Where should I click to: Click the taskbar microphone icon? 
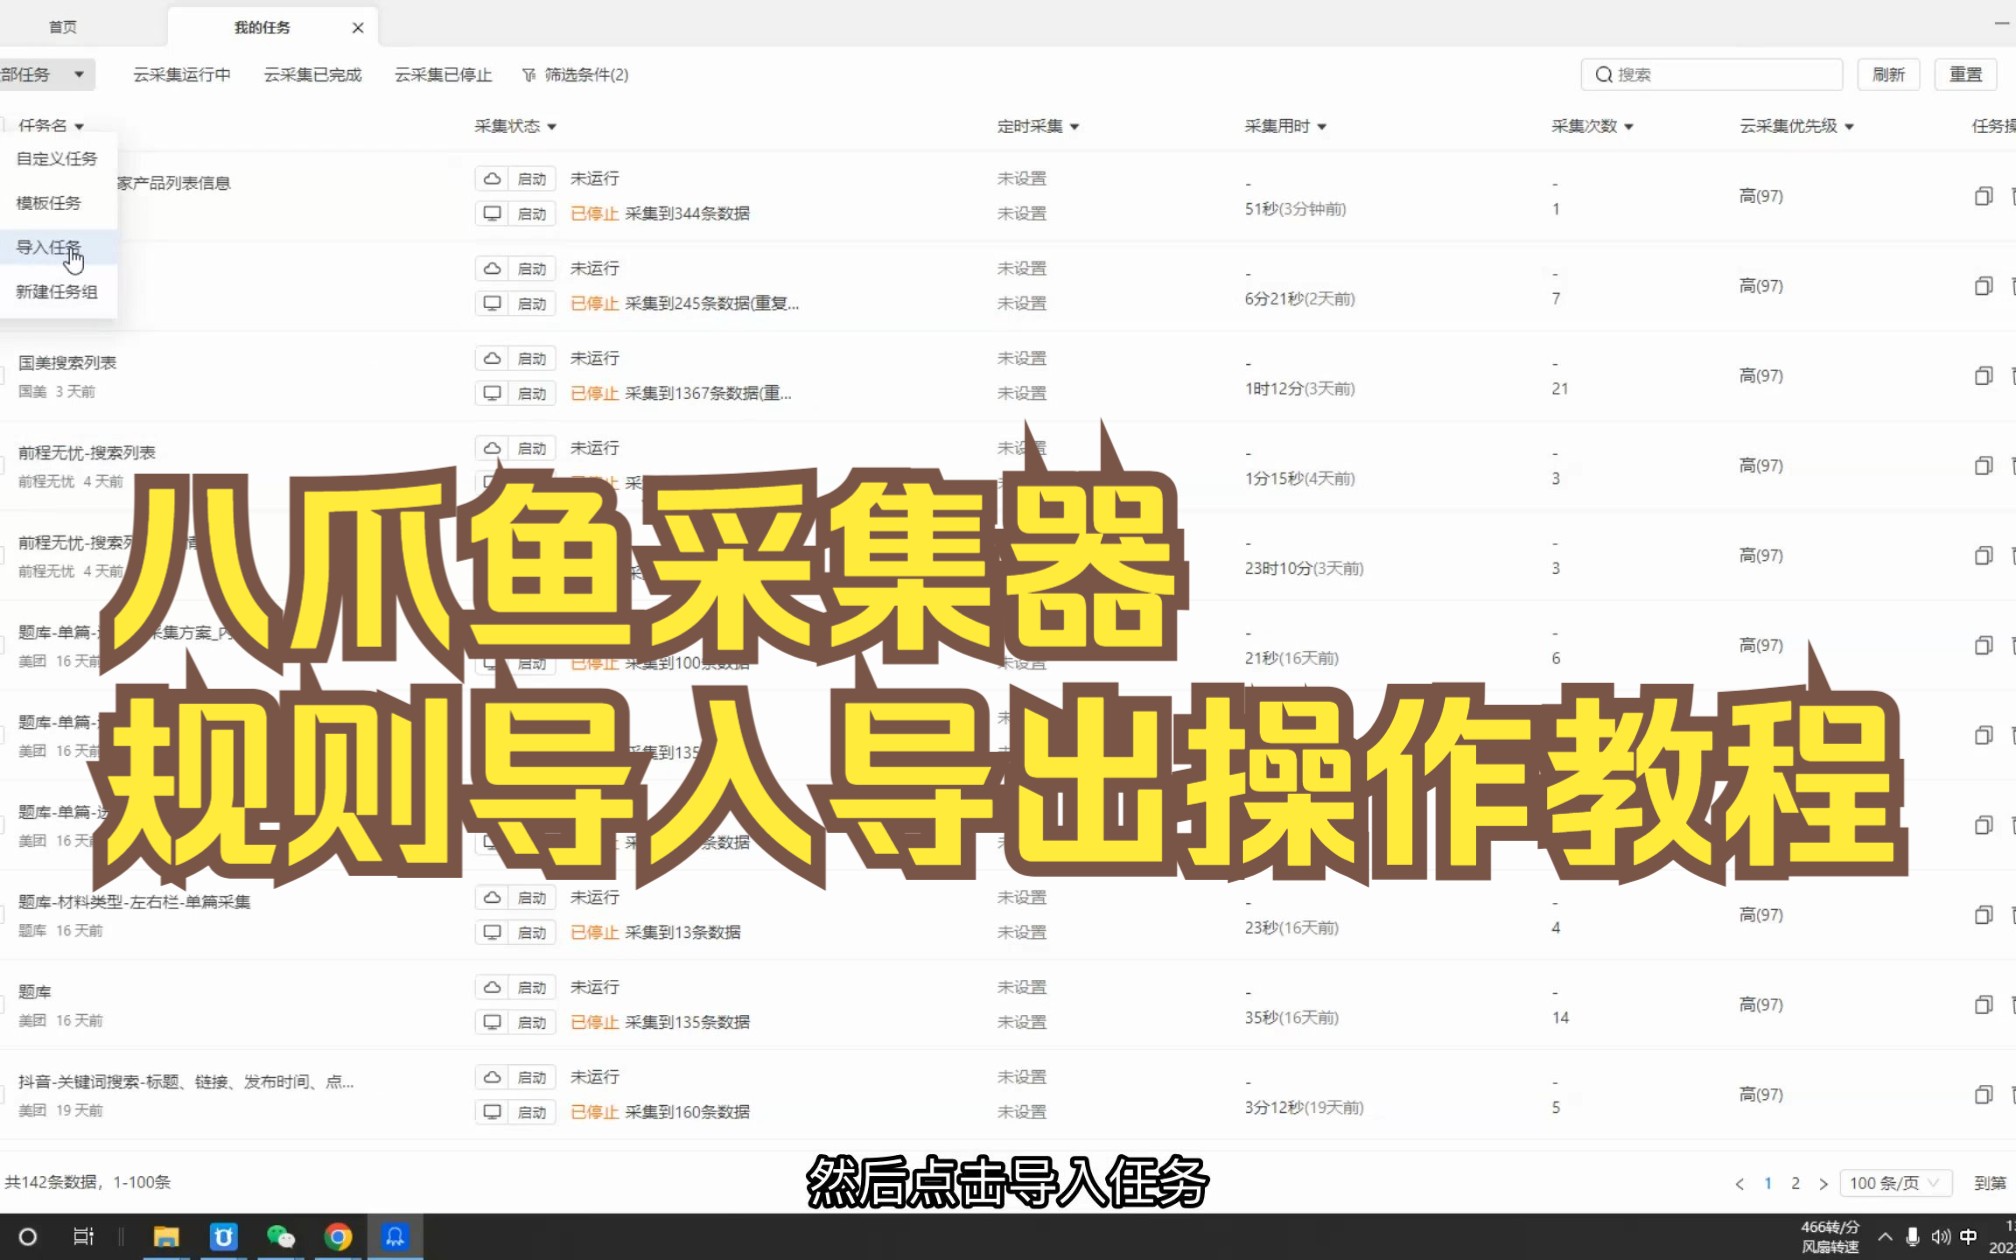click(1912, 1237)
